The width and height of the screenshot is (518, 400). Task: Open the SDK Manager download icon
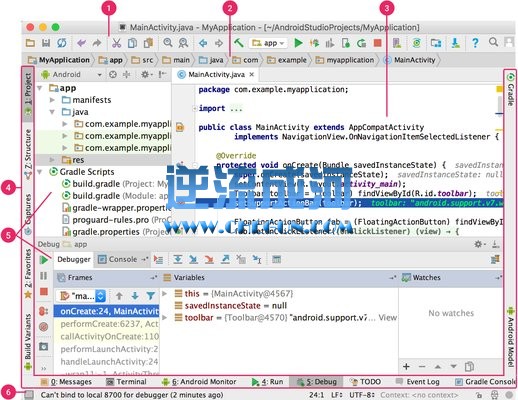coord(455,43)
